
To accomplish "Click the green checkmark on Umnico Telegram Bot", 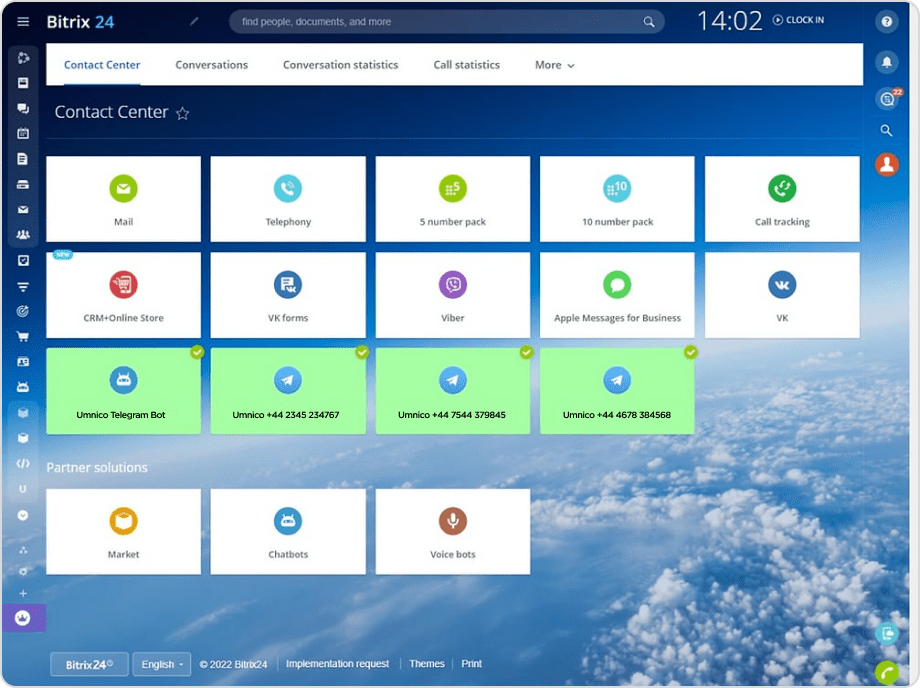I will [x=197, y=352].
